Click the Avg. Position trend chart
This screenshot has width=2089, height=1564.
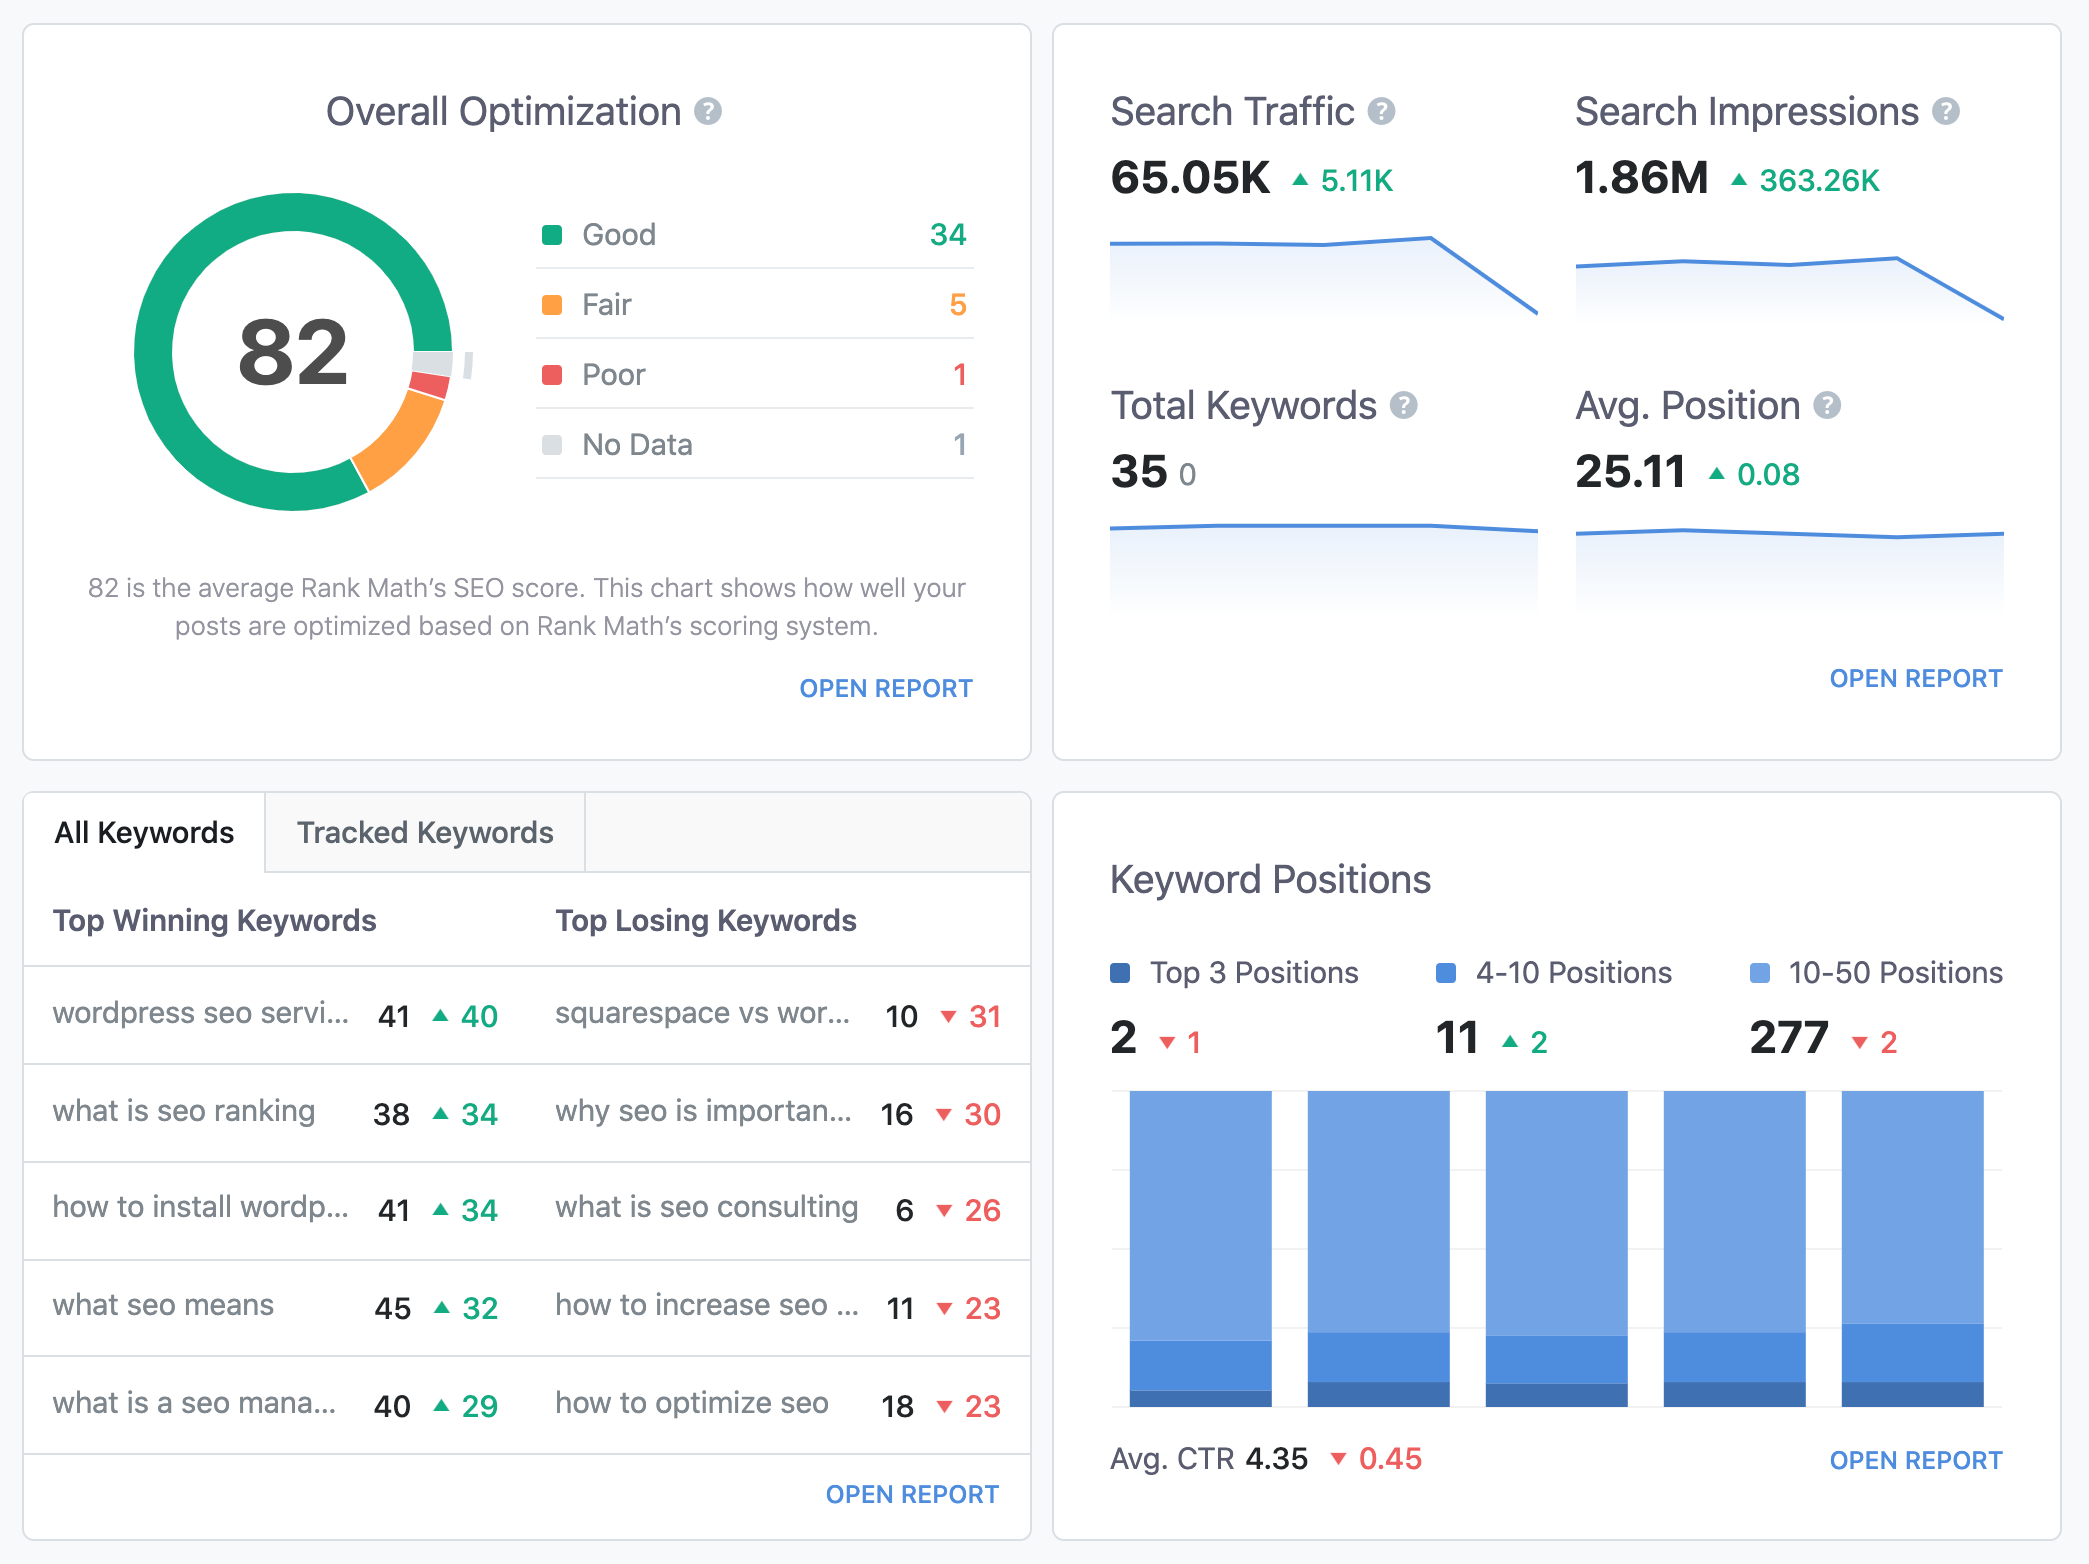coord(1789,570)
